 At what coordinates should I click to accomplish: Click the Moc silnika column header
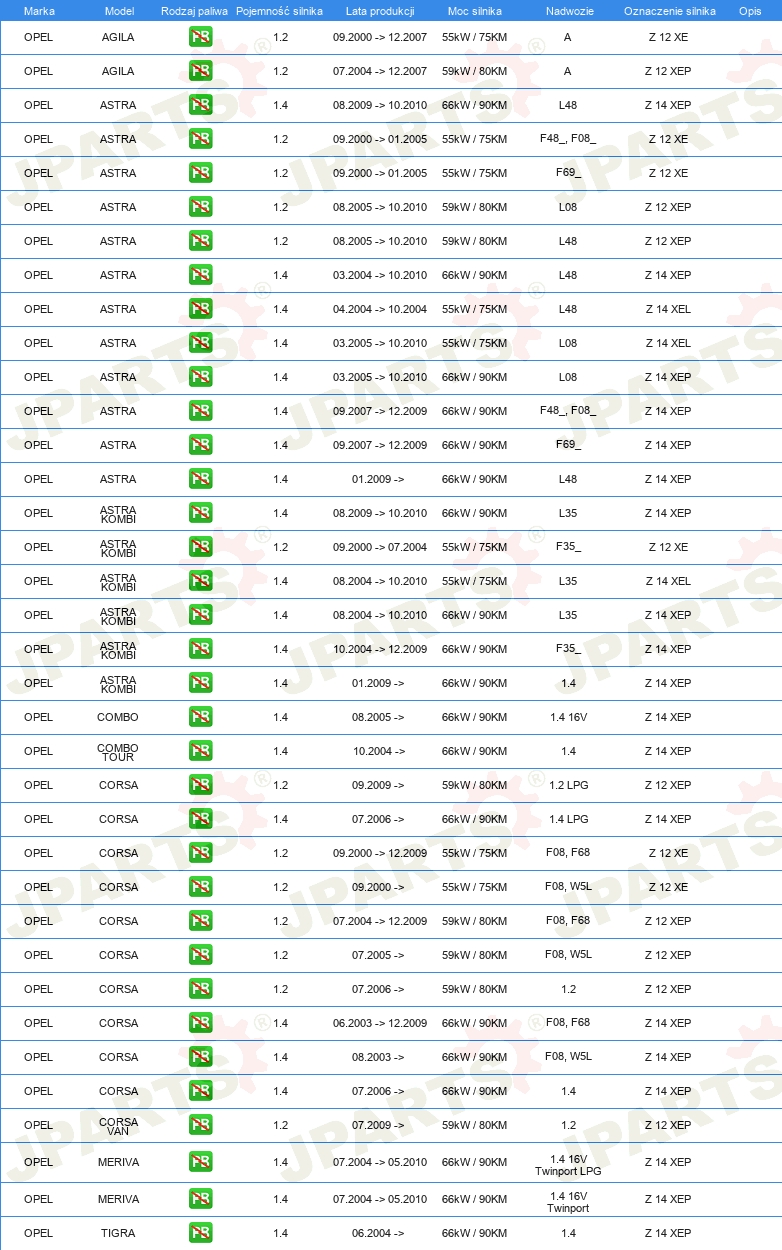pos(474,11)
